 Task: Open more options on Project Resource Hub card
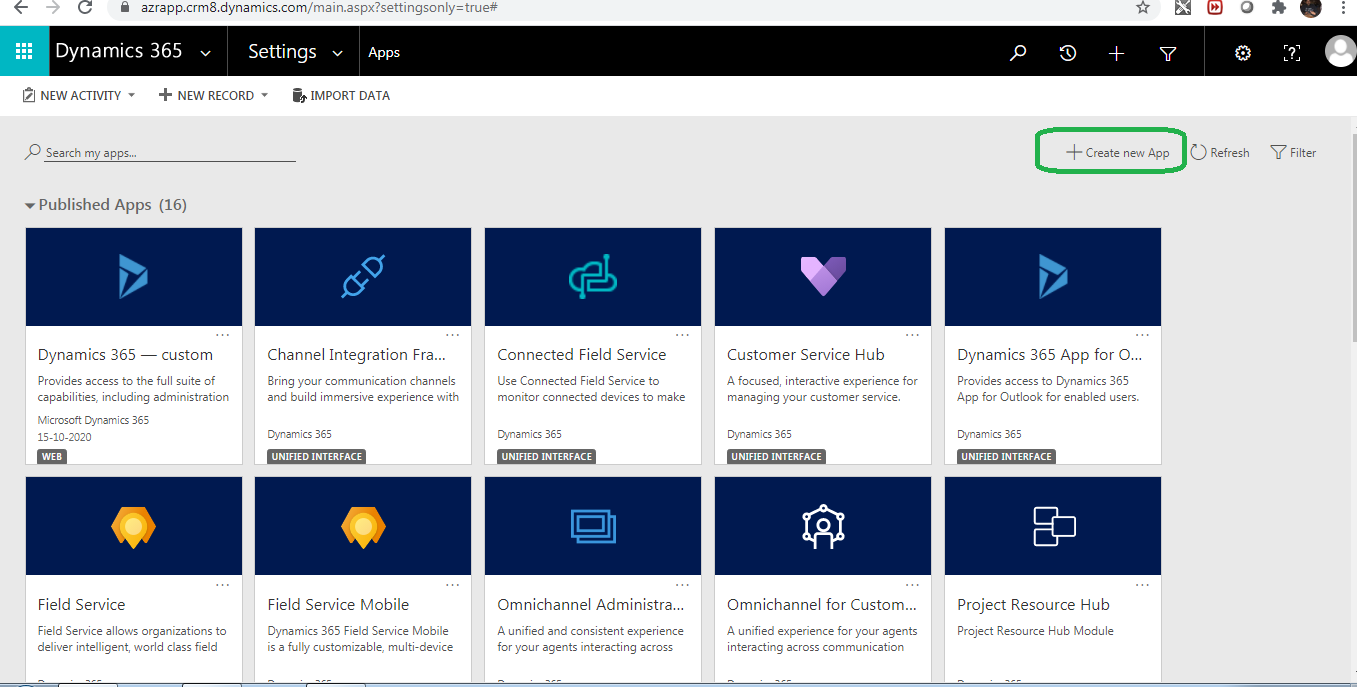coord(1143,584)
